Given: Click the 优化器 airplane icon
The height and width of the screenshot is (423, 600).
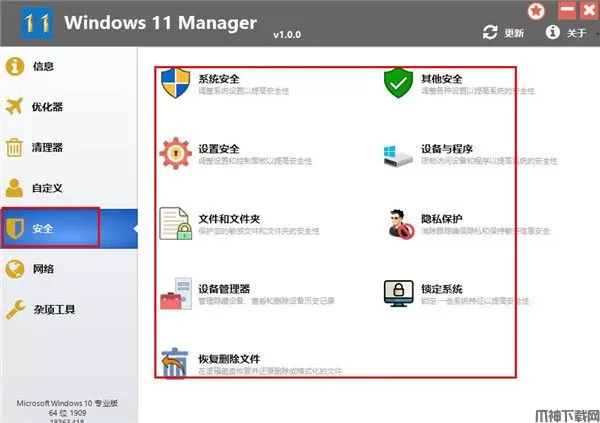Looking at the screenshot, I should pos(15,106).
